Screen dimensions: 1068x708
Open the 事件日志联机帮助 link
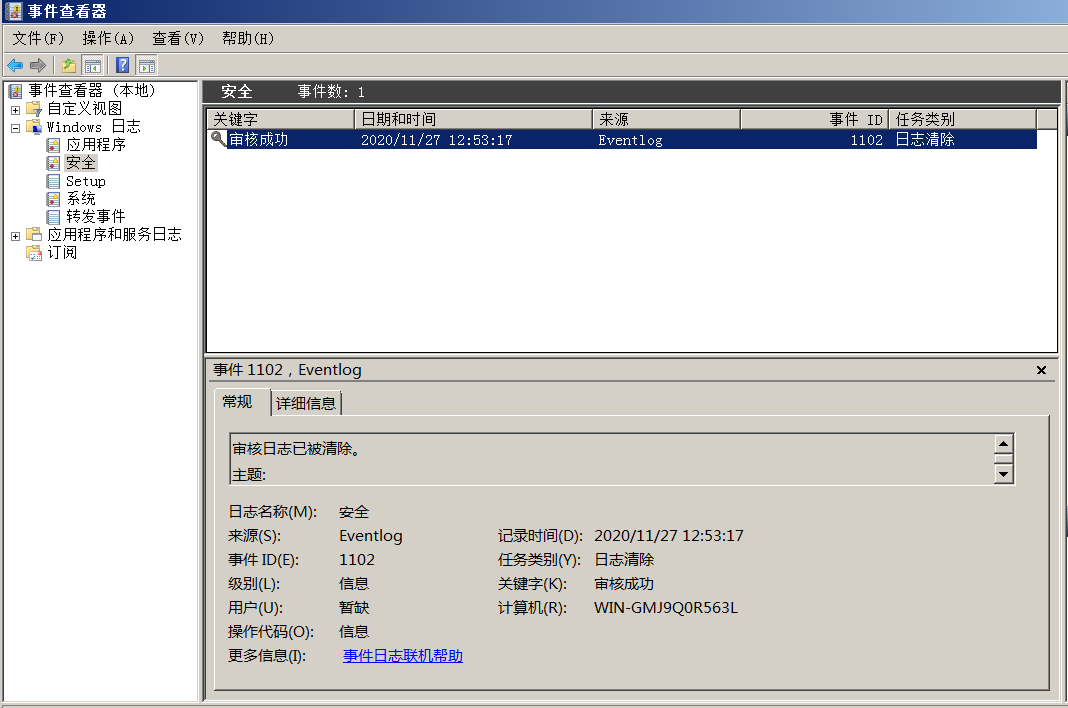pyautogui.click(x=402, y=656)
